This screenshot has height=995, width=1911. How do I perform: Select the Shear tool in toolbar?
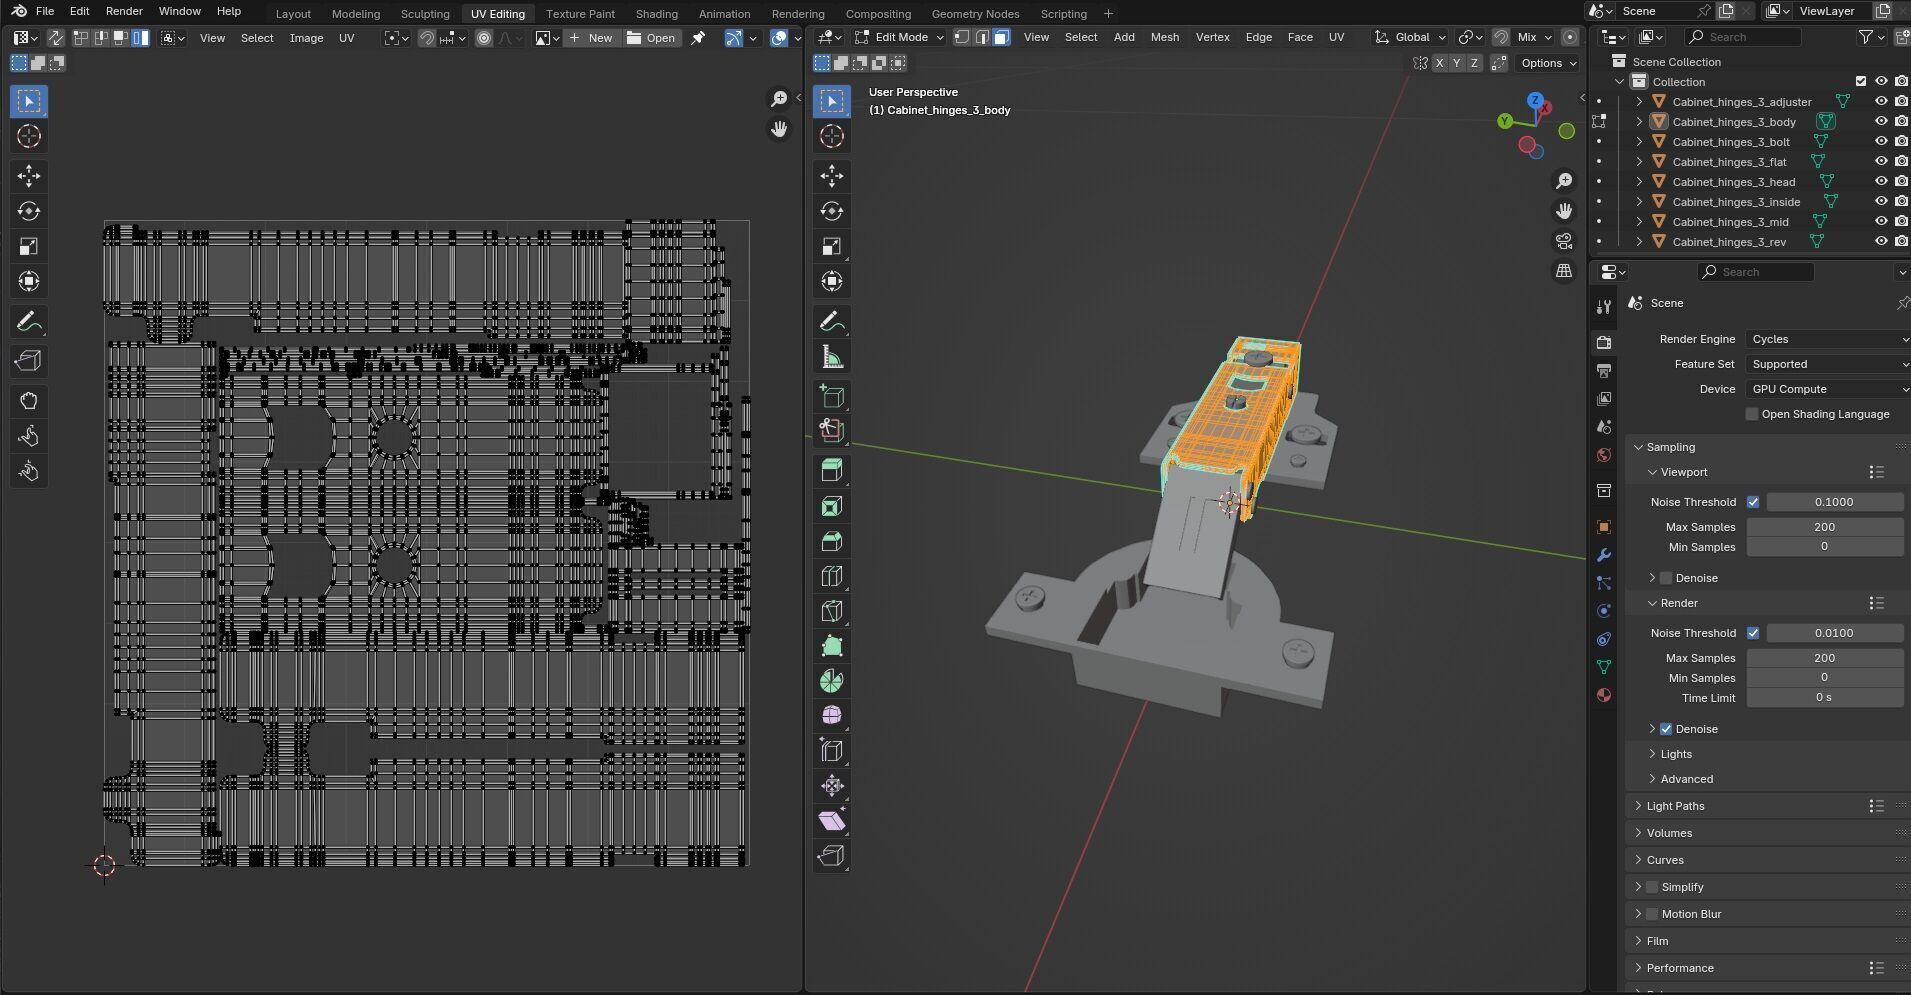[x=831, y=821]
